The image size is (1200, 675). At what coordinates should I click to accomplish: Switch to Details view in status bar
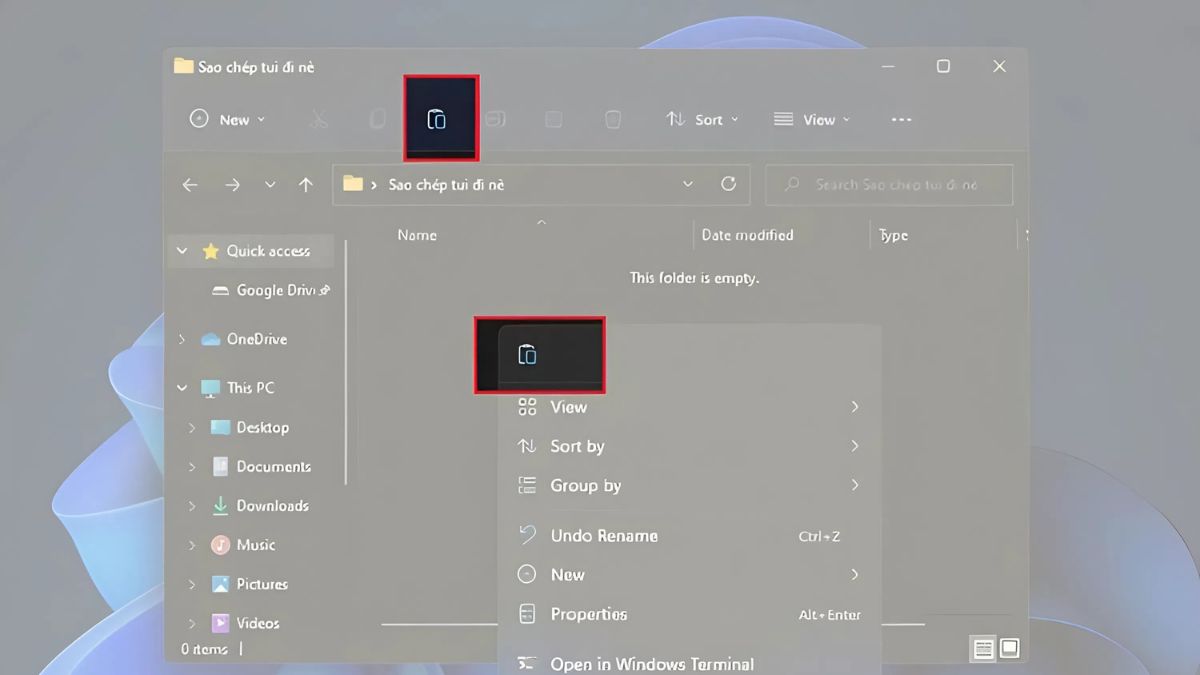(984, 649)
